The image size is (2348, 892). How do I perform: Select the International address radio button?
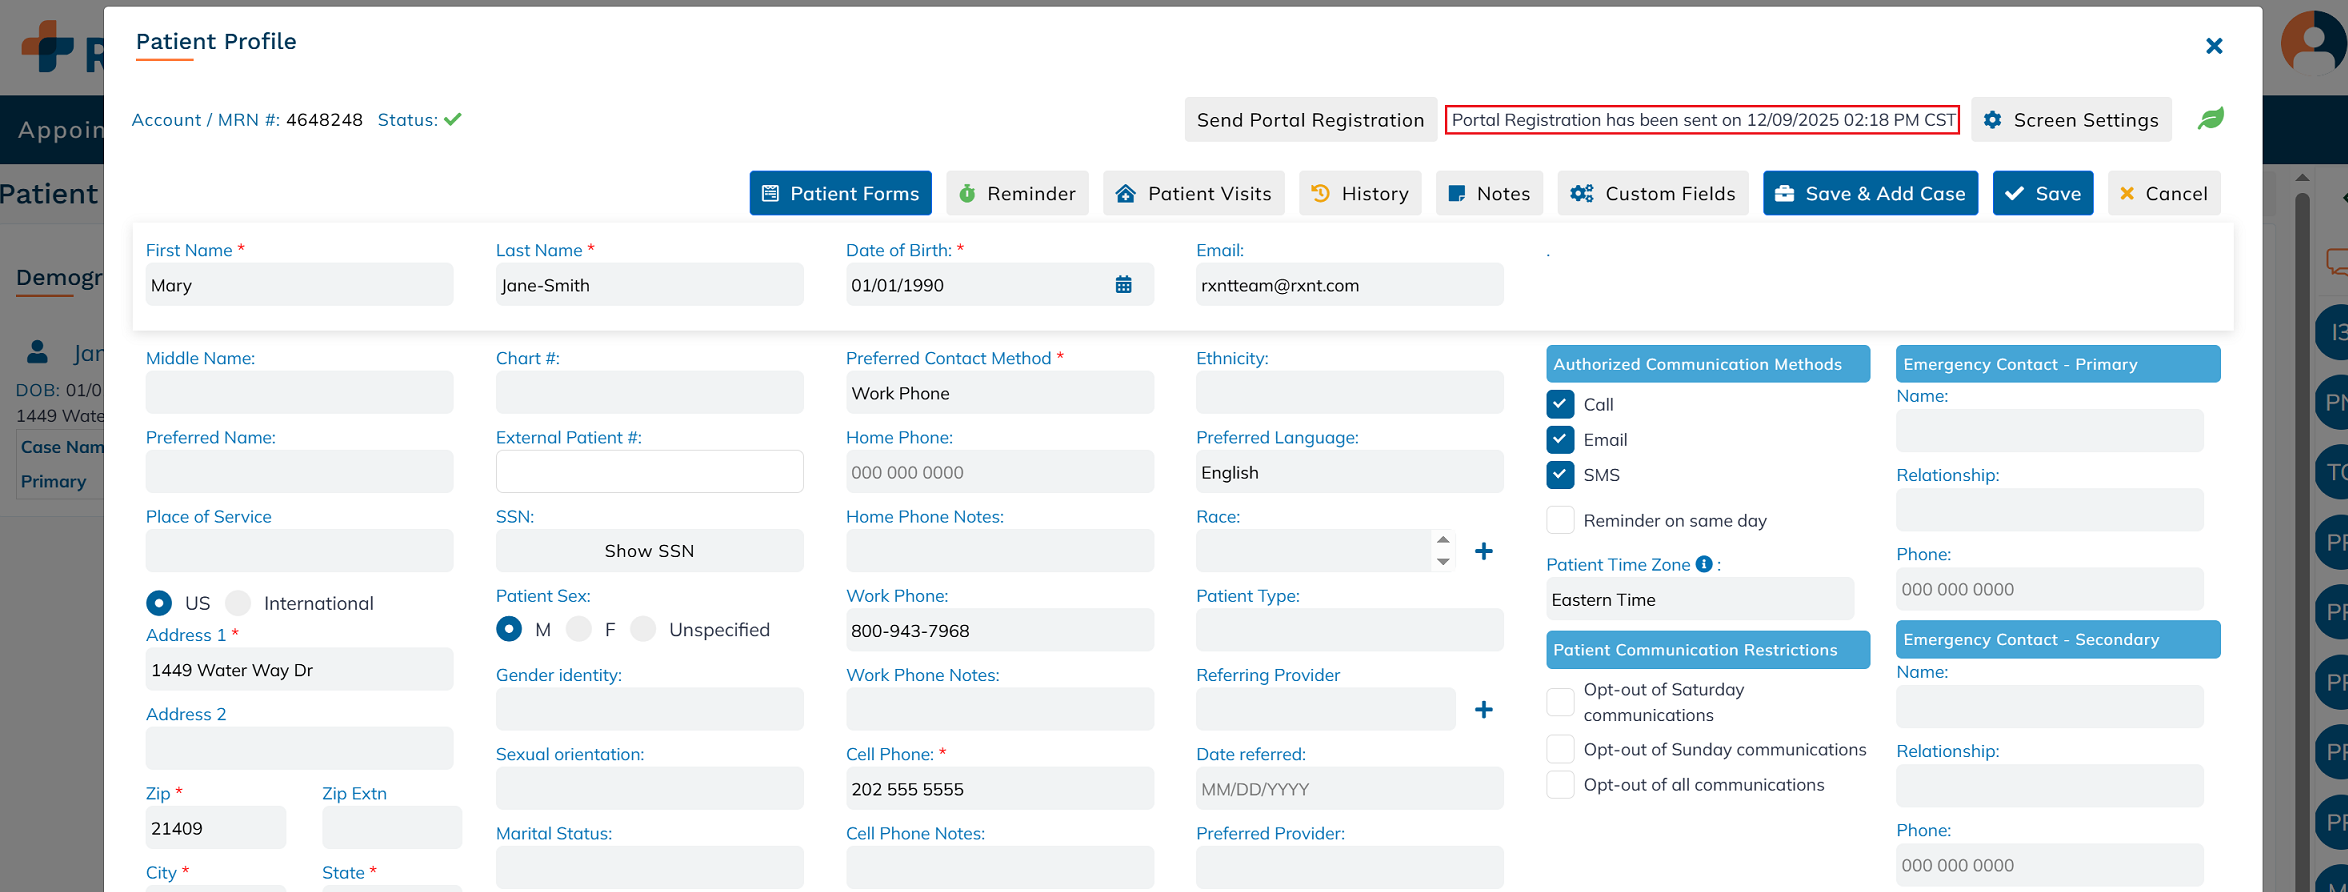point(238,603)
